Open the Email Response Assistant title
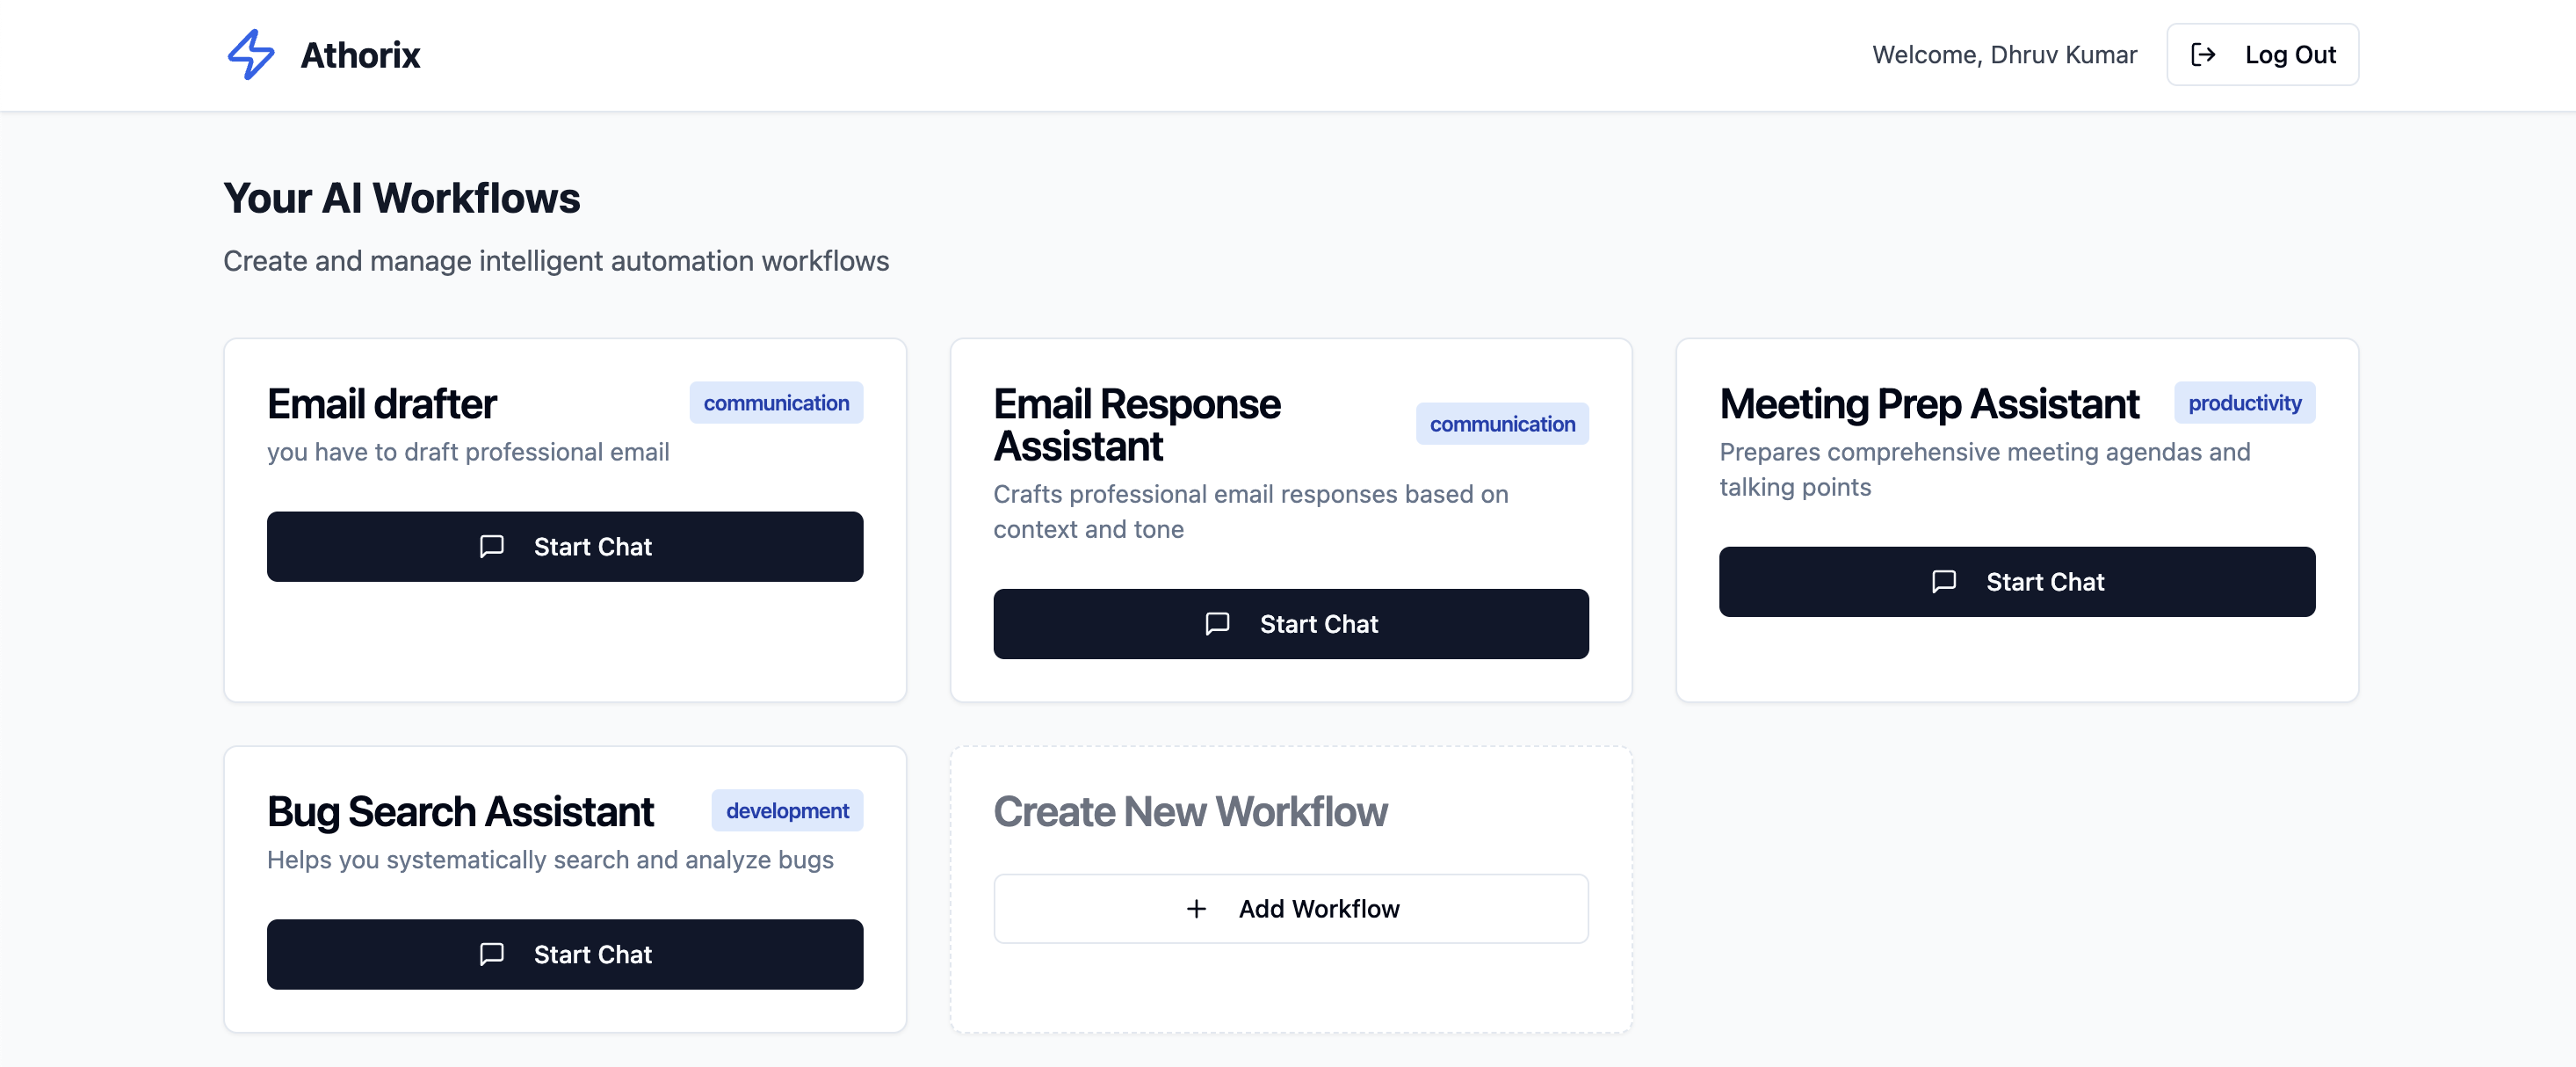 click(x=1136, y=424)
